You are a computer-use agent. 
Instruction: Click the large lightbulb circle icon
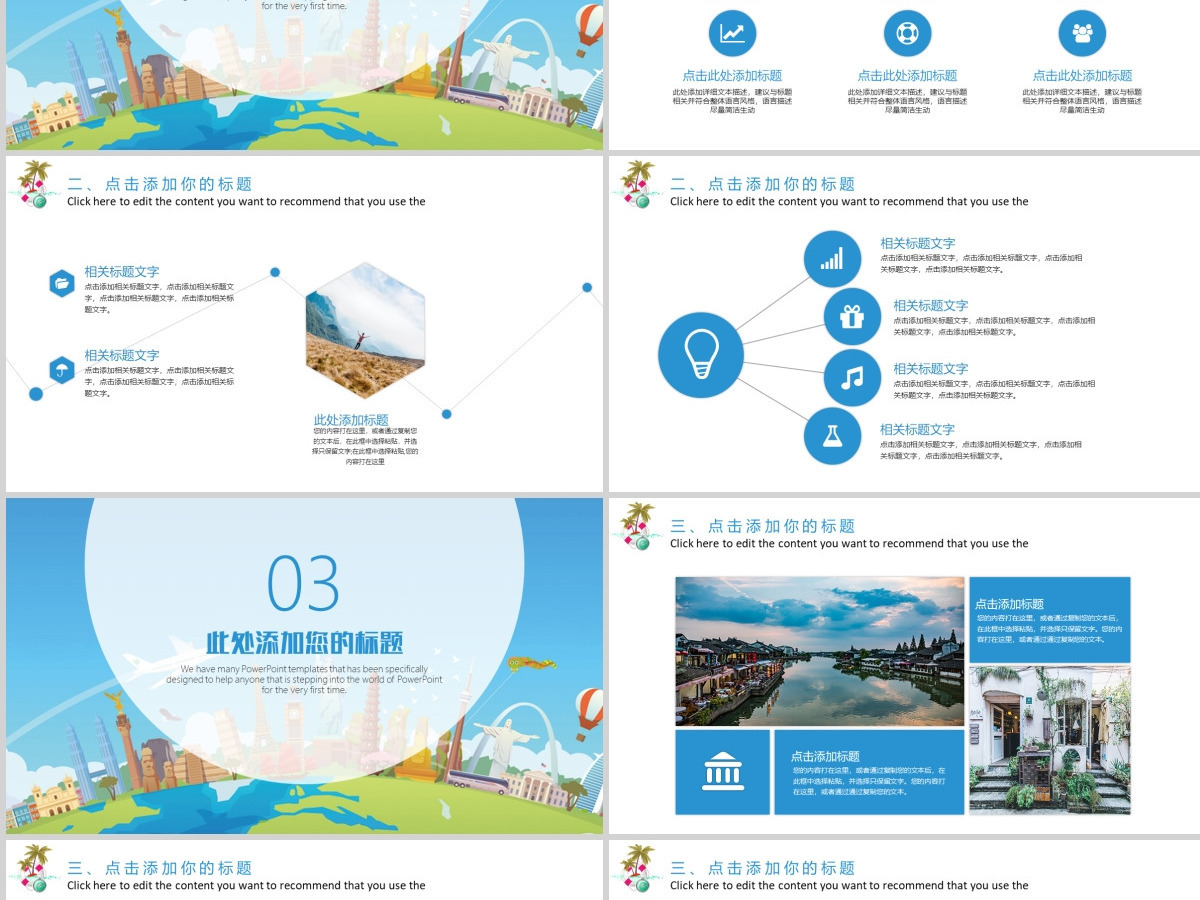(701, 355)
